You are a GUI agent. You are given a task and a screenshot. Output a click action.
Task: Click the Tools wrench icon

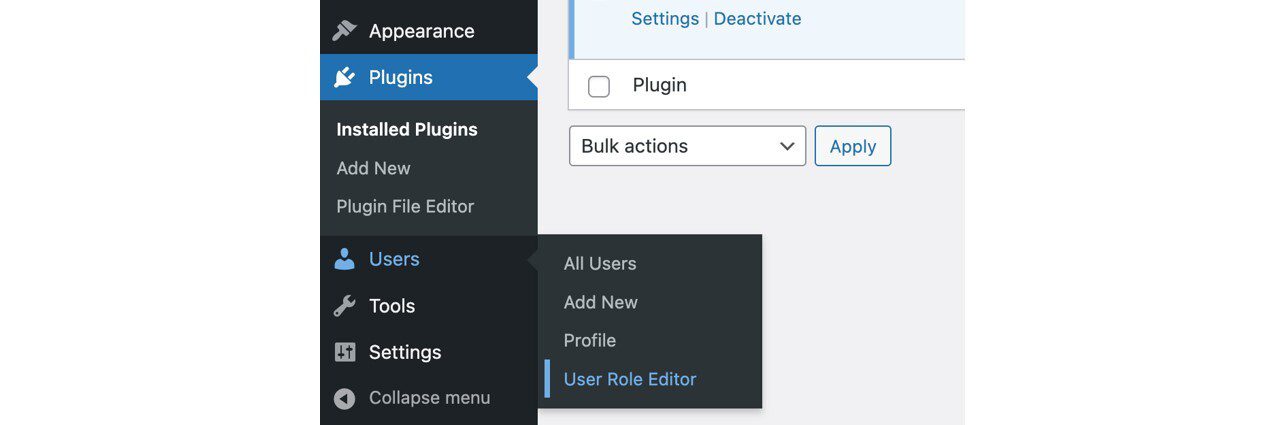tap(344, 306)
